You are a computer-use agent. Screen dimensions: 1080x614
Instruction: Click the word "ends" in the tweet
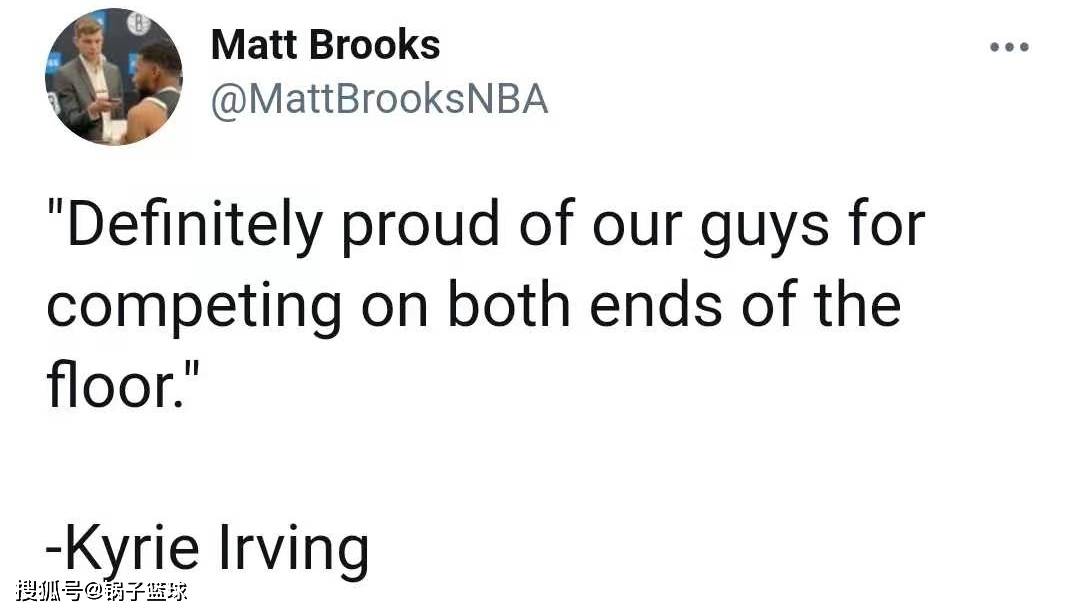tap(656, 303)
